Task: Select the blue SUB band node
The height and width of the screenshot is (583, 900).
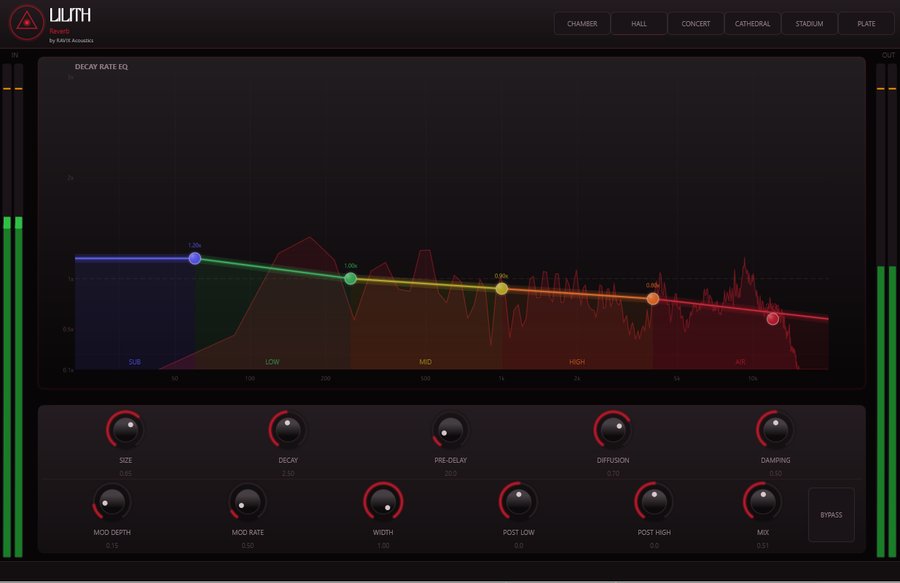Action: (x=195, y=258)
